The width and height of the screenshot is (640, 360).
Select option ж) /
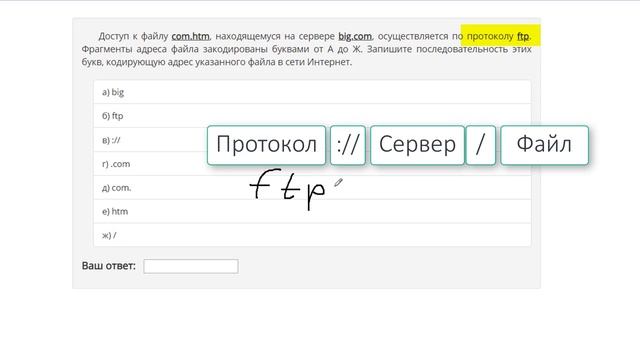[x=312, y=235]
